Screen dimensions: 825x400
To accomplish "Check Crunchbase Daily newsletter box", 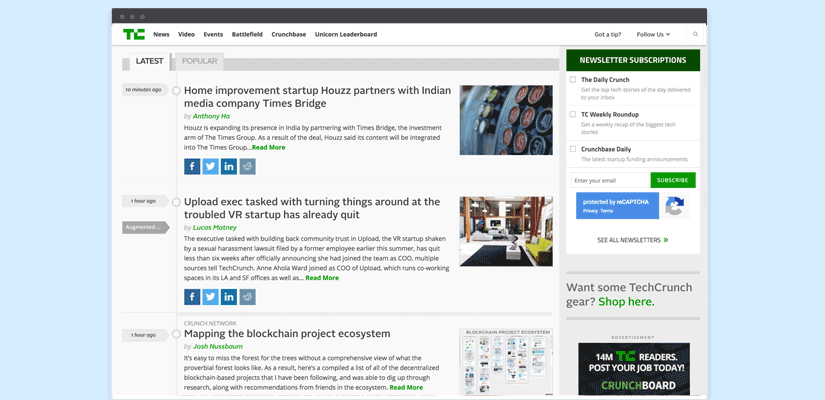I will [x=573, y=149].
